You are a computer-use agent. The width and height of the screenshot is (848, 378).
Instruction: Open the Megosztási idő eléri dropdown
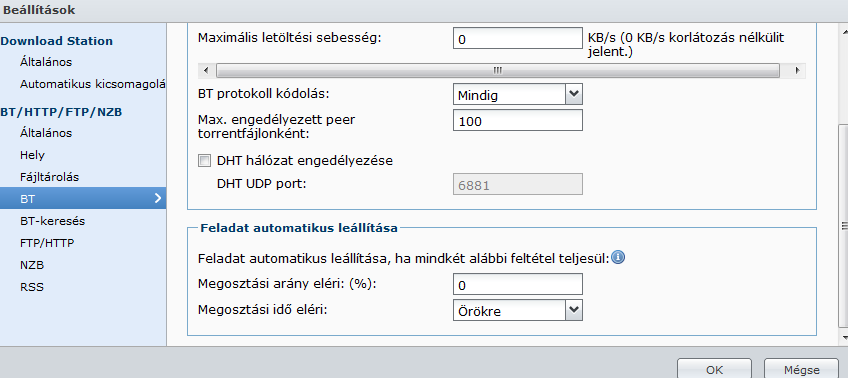518,311
